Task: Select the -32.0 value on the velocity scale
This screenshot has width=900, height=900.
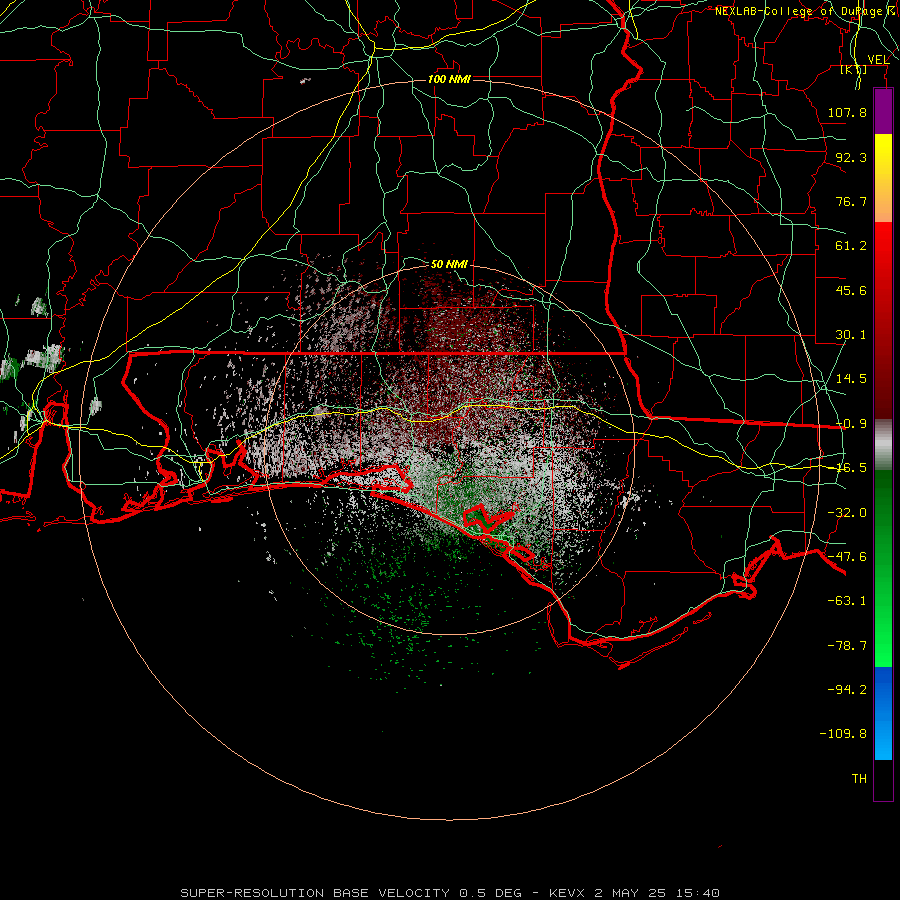Action: (x=847, y=513)
